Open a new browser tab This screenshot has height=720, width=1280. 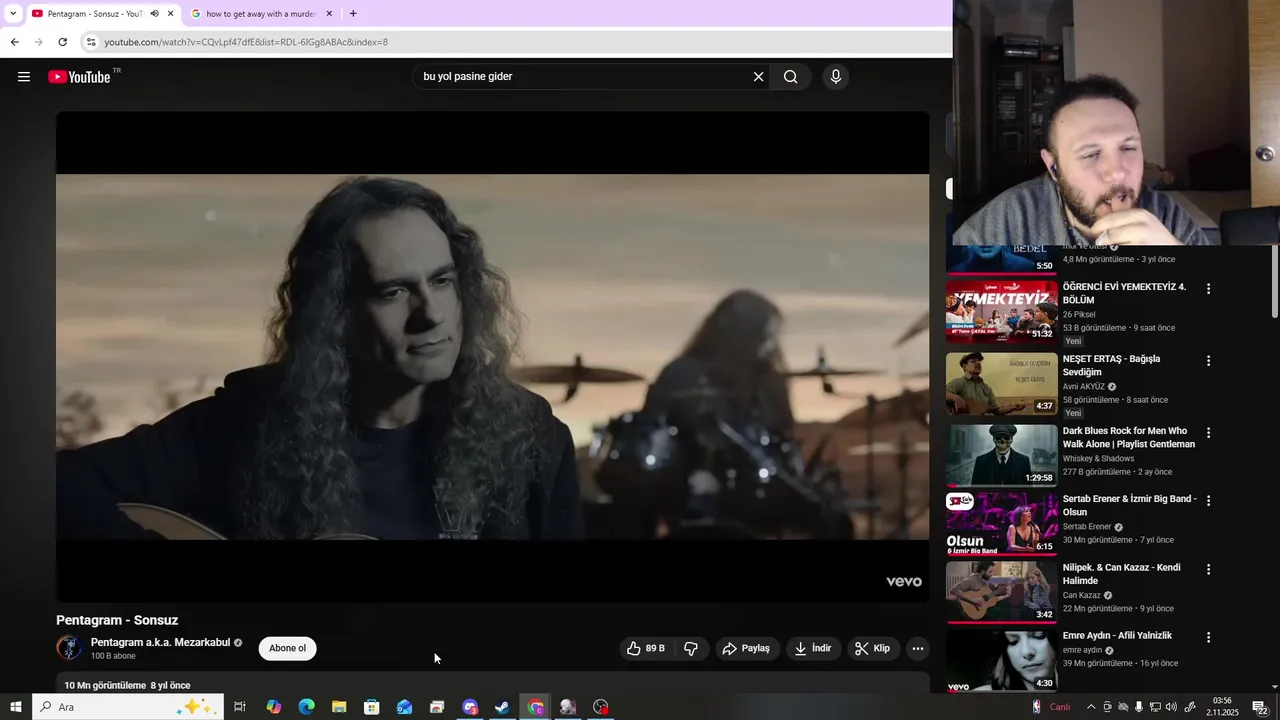tap(353, 14)
